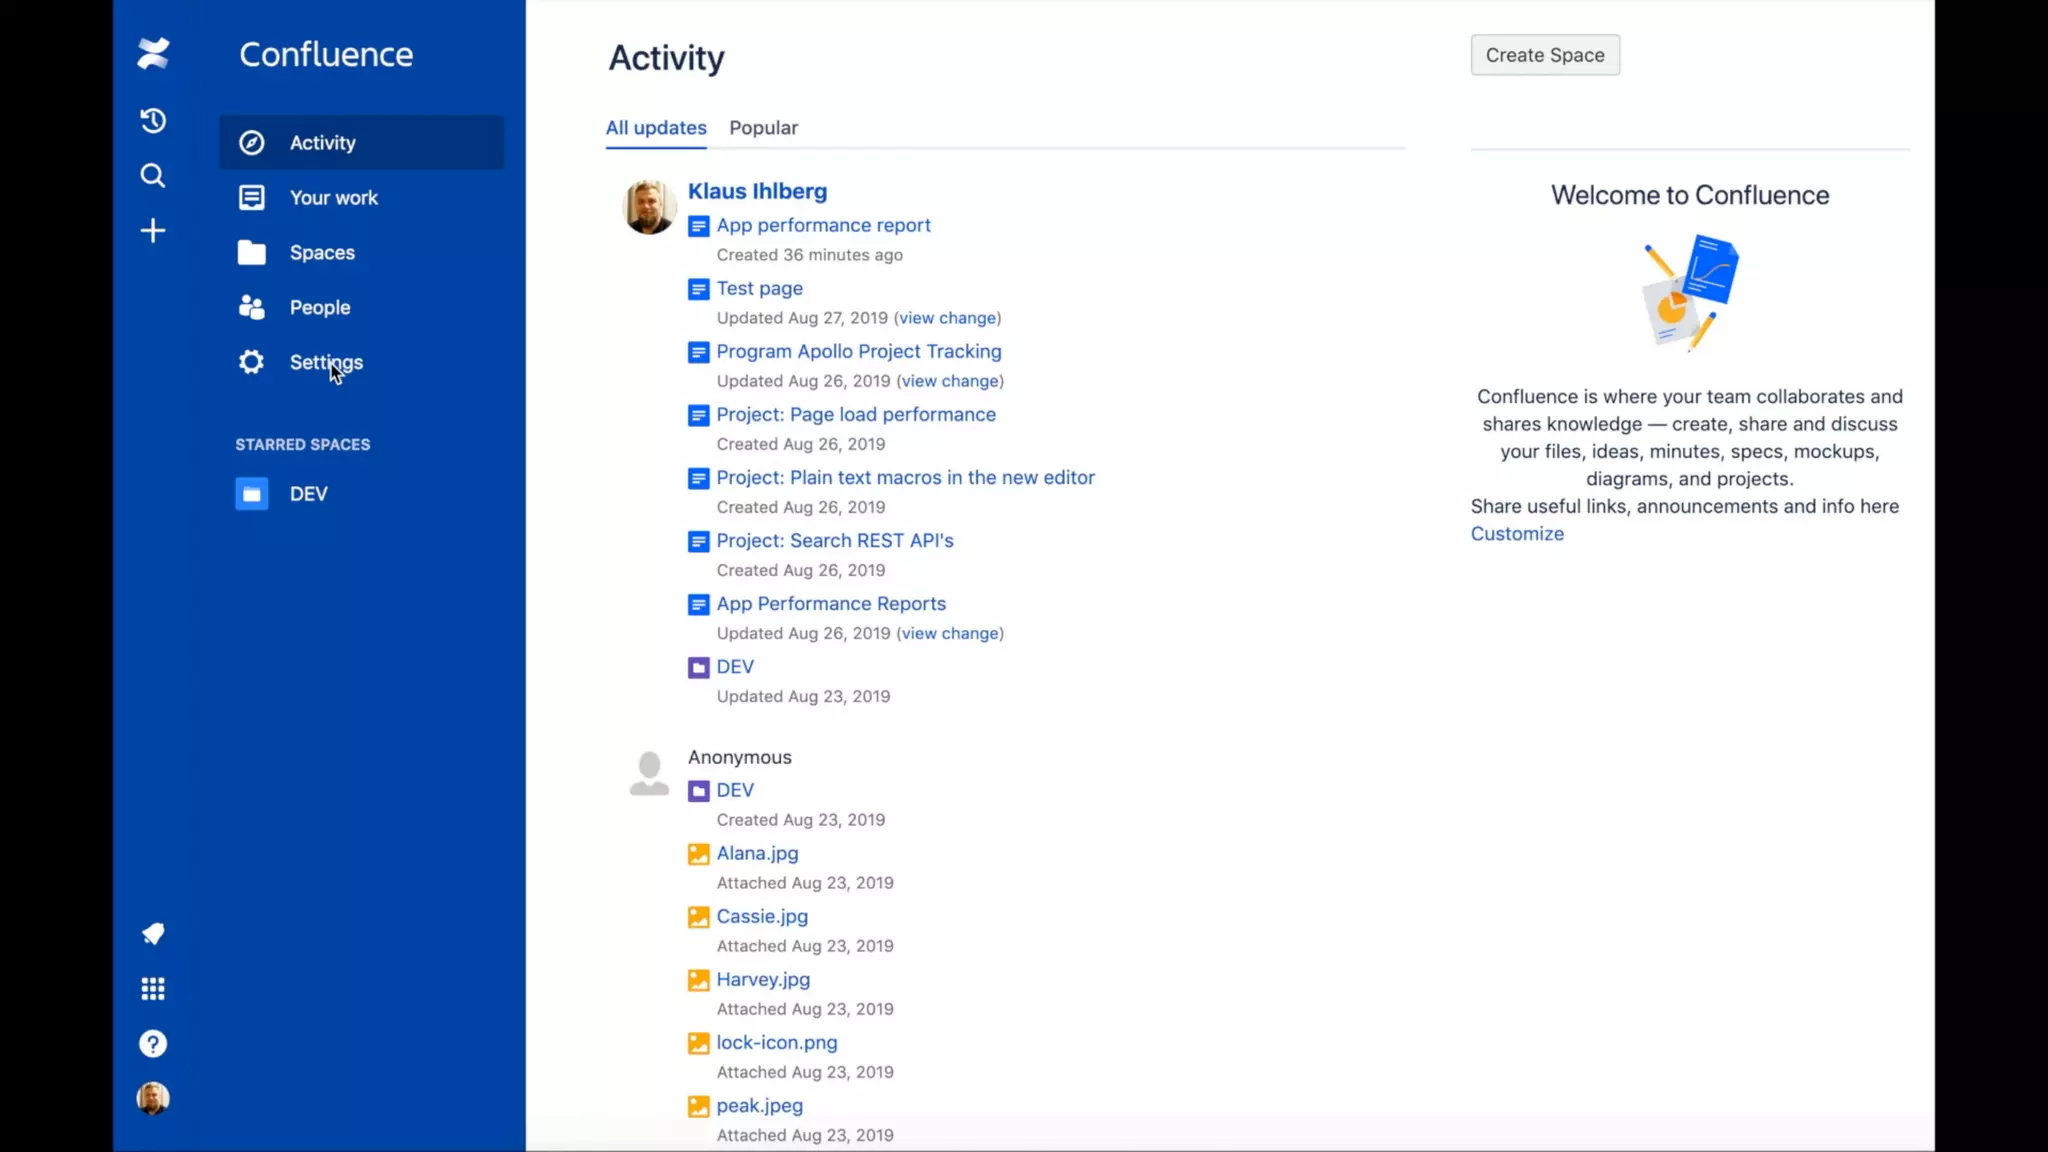Click the plus create icon
The image size is (2048, 1152).
click(153, 231)
